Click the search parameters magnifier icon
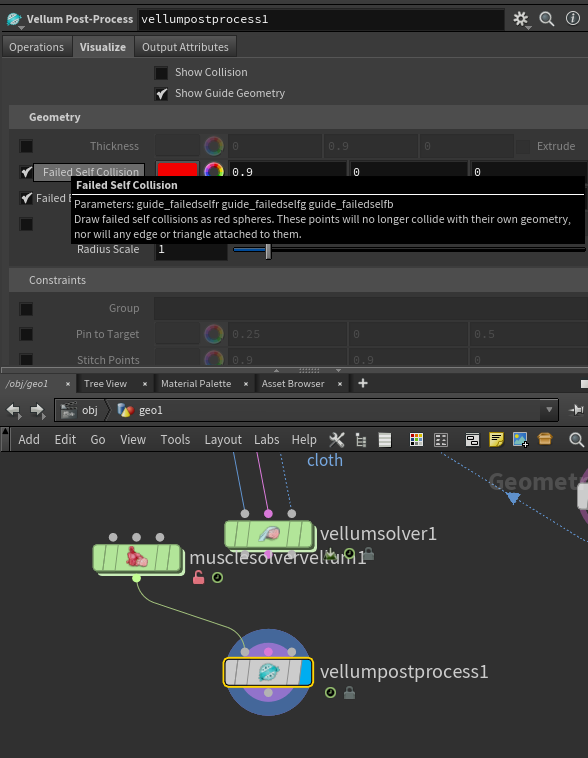Viewport: 588px width, 758px height. [547, 19]
